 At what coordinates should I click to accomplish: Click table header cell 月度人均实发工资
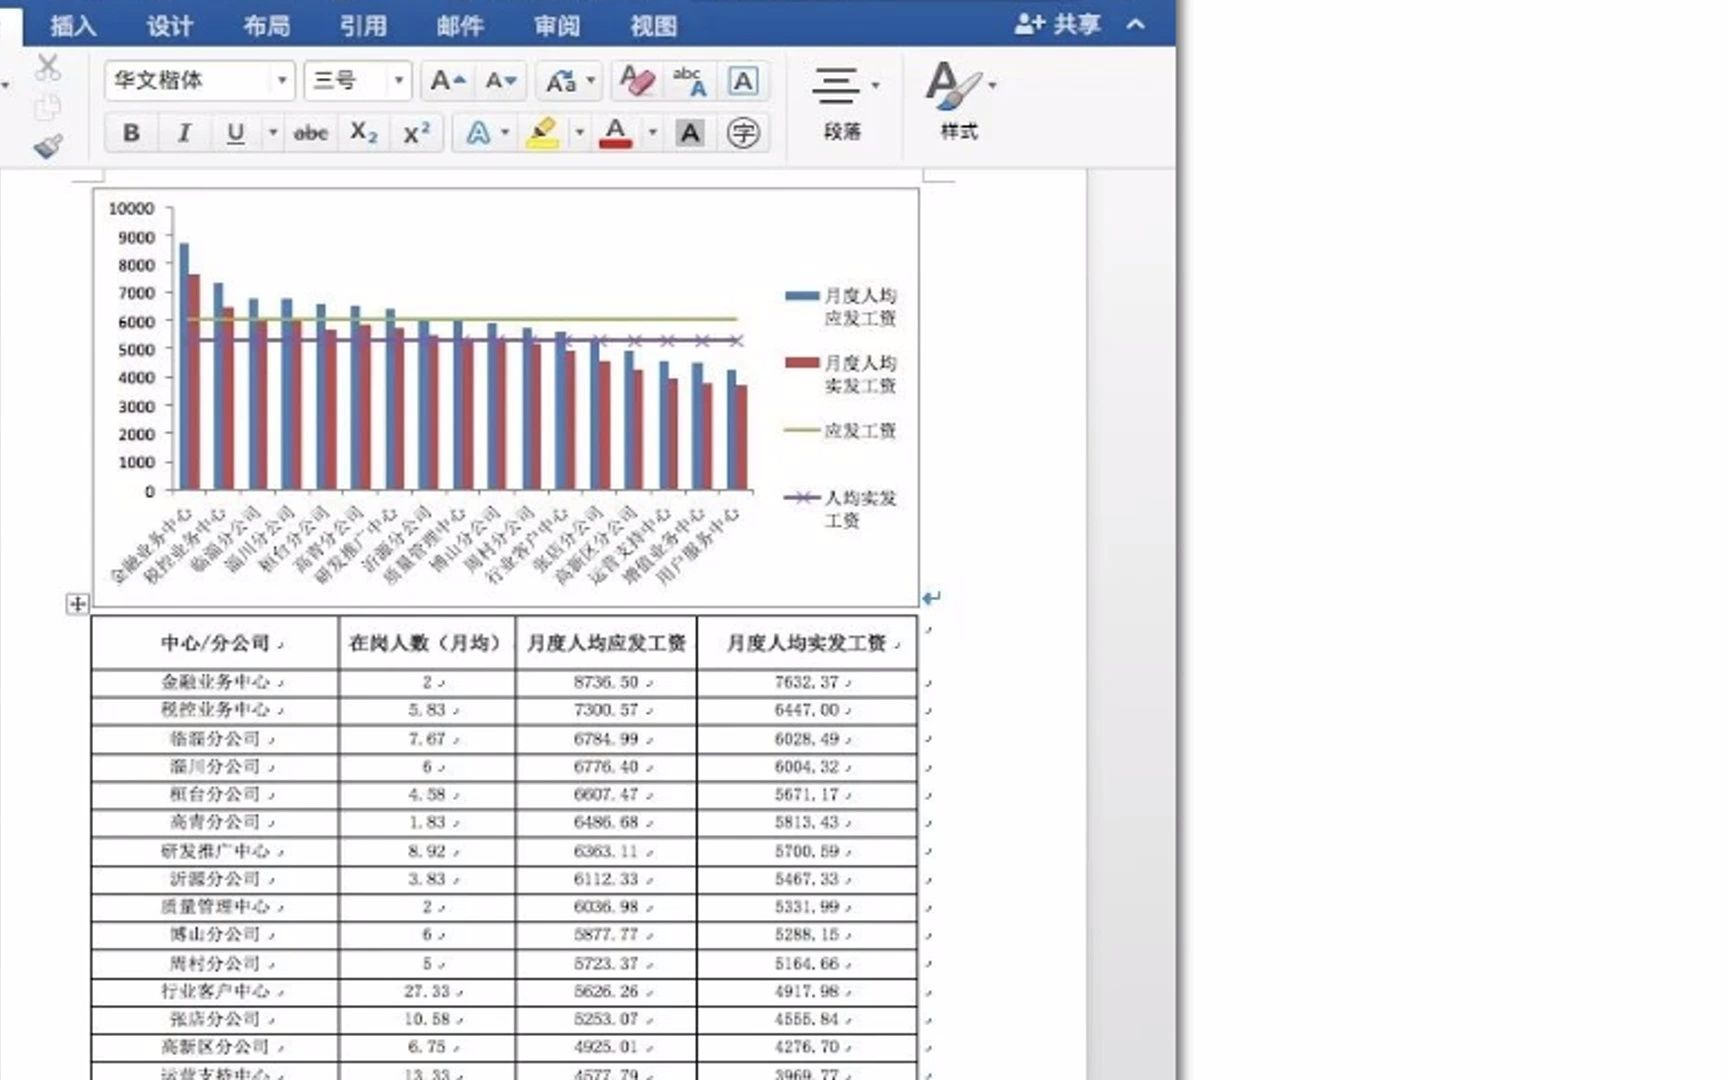tap(806, 643)
